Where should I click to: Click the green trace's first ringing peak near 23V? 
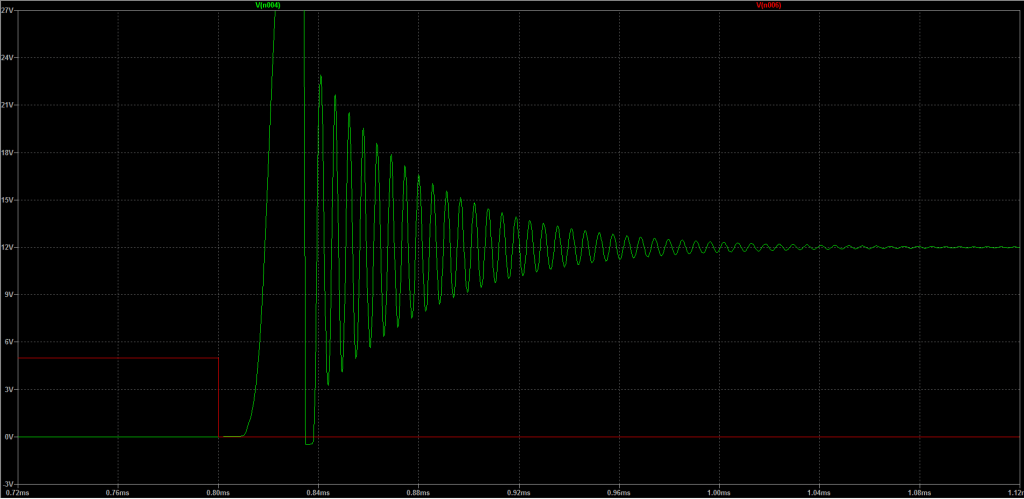tap(320, 77)
